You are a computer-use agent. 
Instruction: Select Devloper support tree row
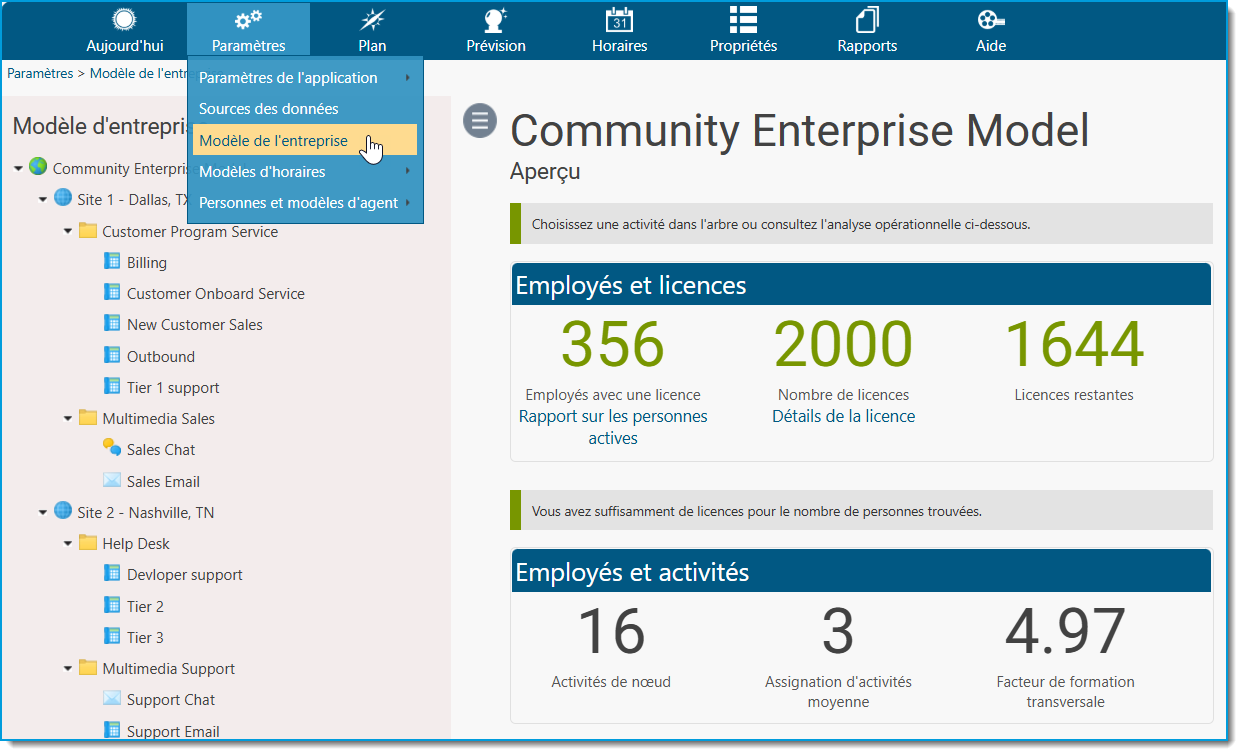click(x=185, y=575)
